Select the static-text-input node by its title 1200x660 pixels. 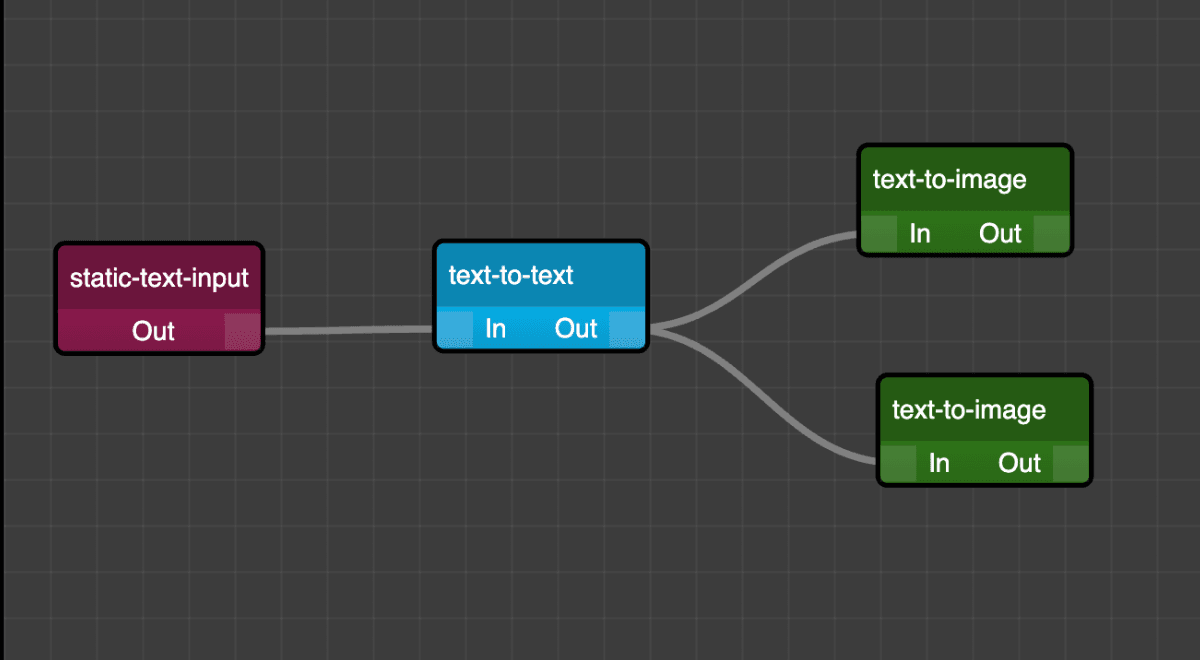[x=159, y=278]
